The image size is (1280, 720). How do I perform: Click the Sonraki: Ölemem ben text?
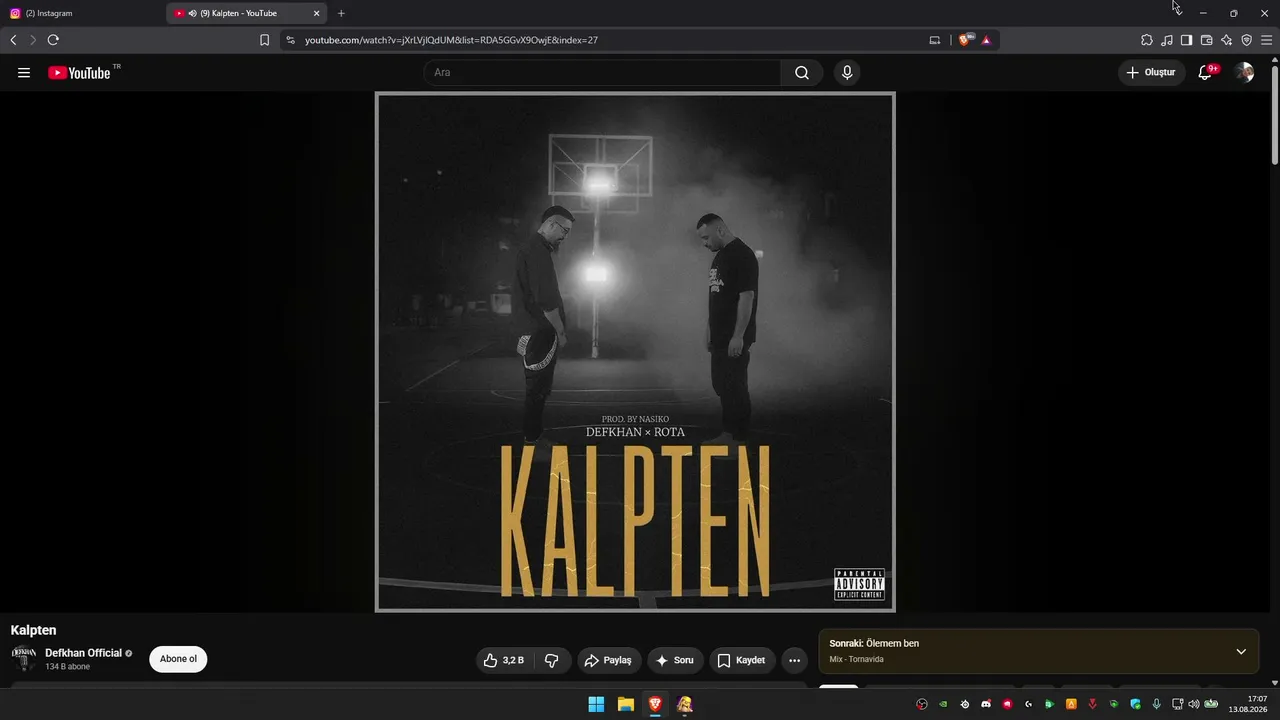click(x=874, y=643)
